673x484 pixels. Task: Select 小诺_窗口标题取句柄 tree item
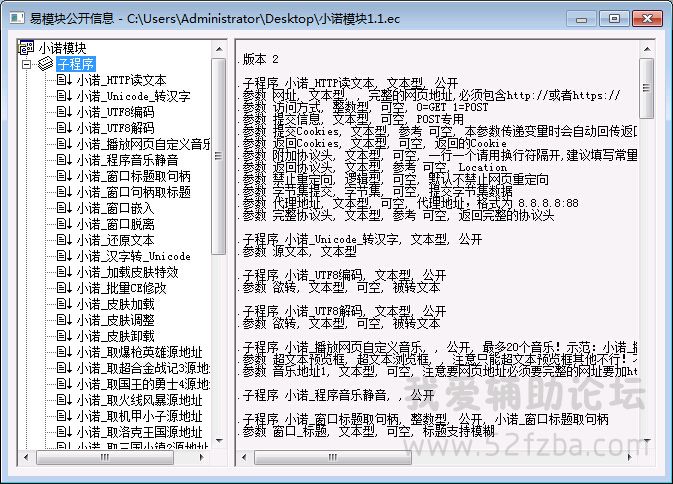pos(133,176)
